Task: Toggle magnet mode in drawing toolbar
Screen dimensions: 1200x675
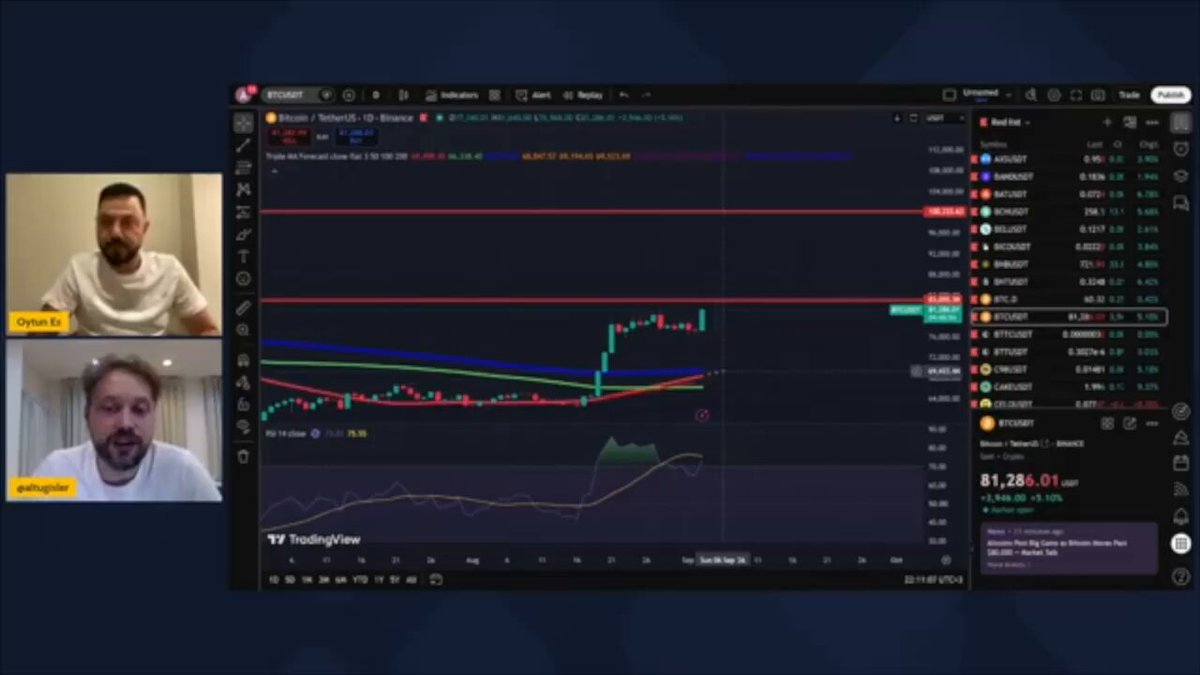Action: (x=243, y=360)
